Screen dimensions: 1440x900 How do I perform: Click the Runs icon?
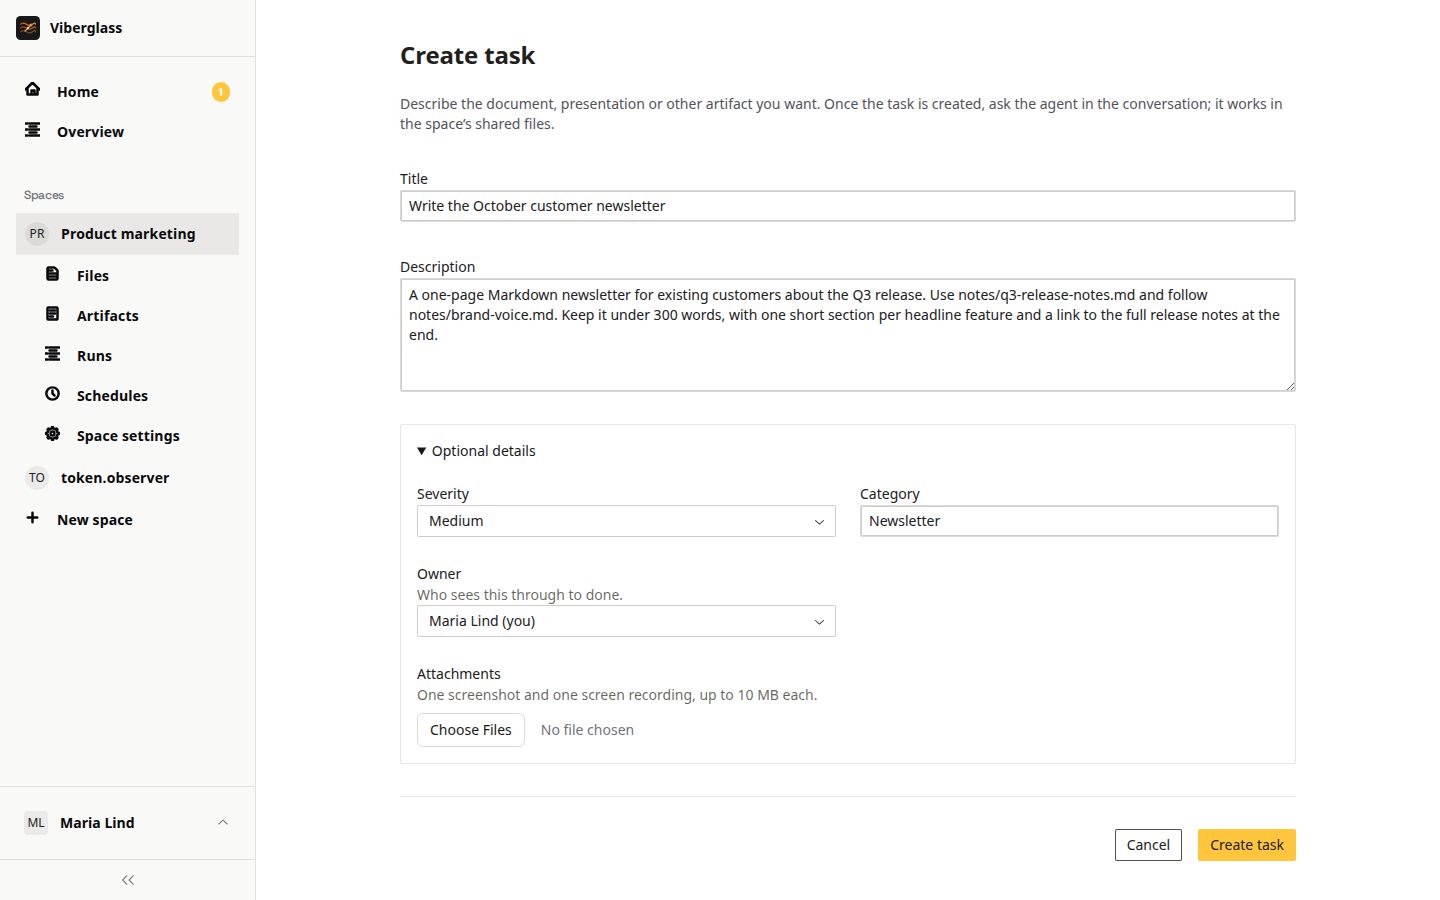click(53, 354)
